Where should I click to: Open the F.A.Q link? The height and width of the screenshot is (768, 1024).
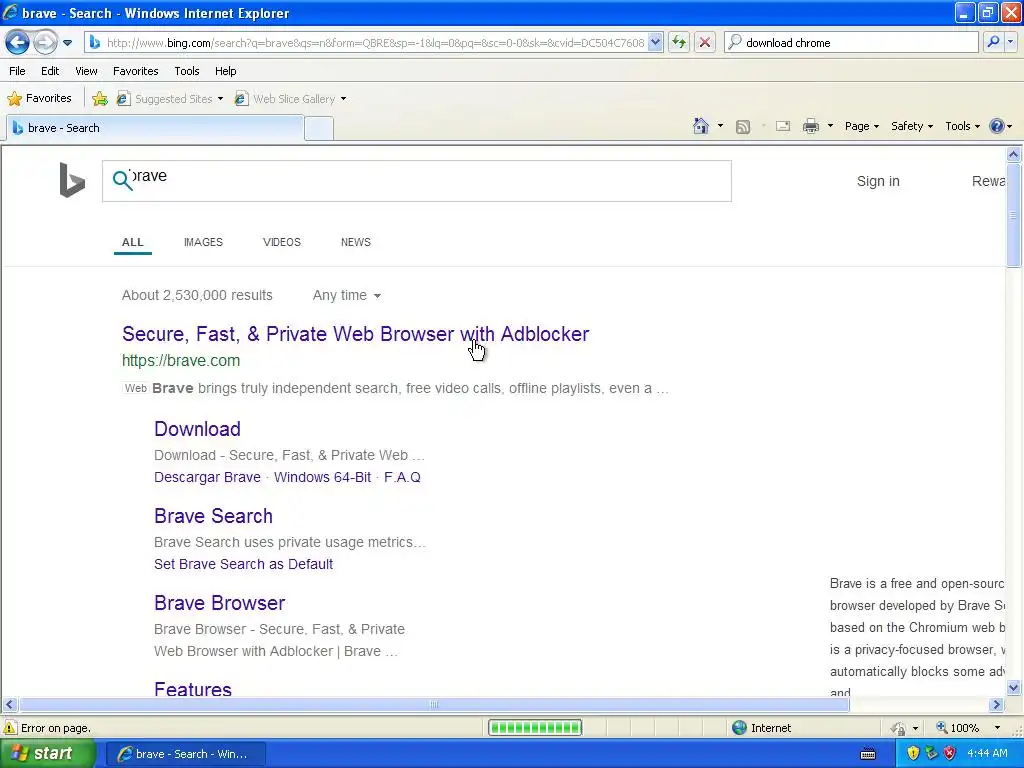[402, 477]
